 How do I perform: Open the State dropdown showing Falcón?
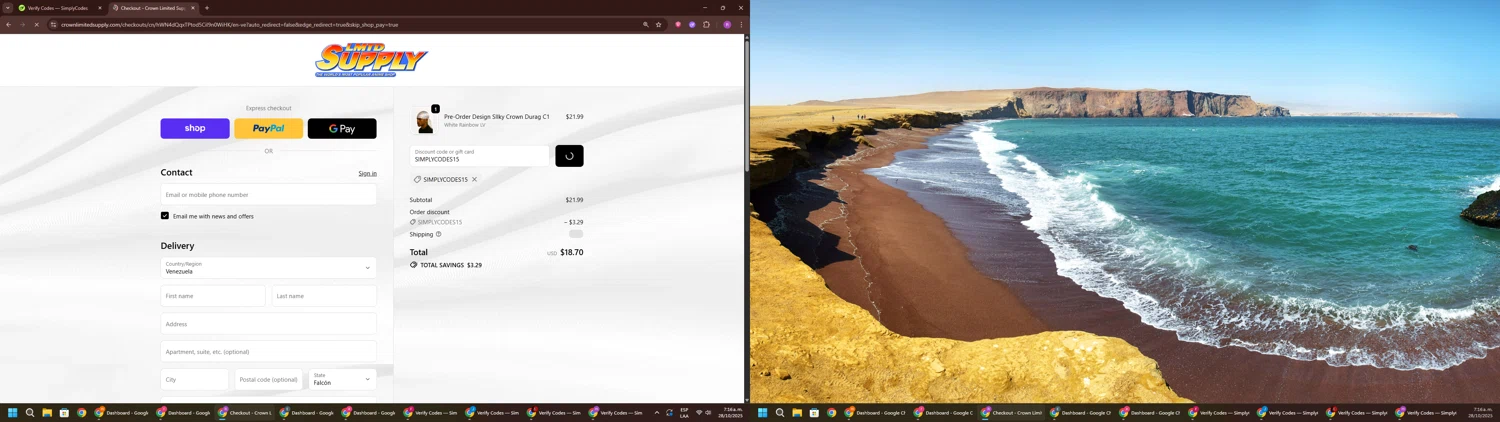(x=342, y=380)
